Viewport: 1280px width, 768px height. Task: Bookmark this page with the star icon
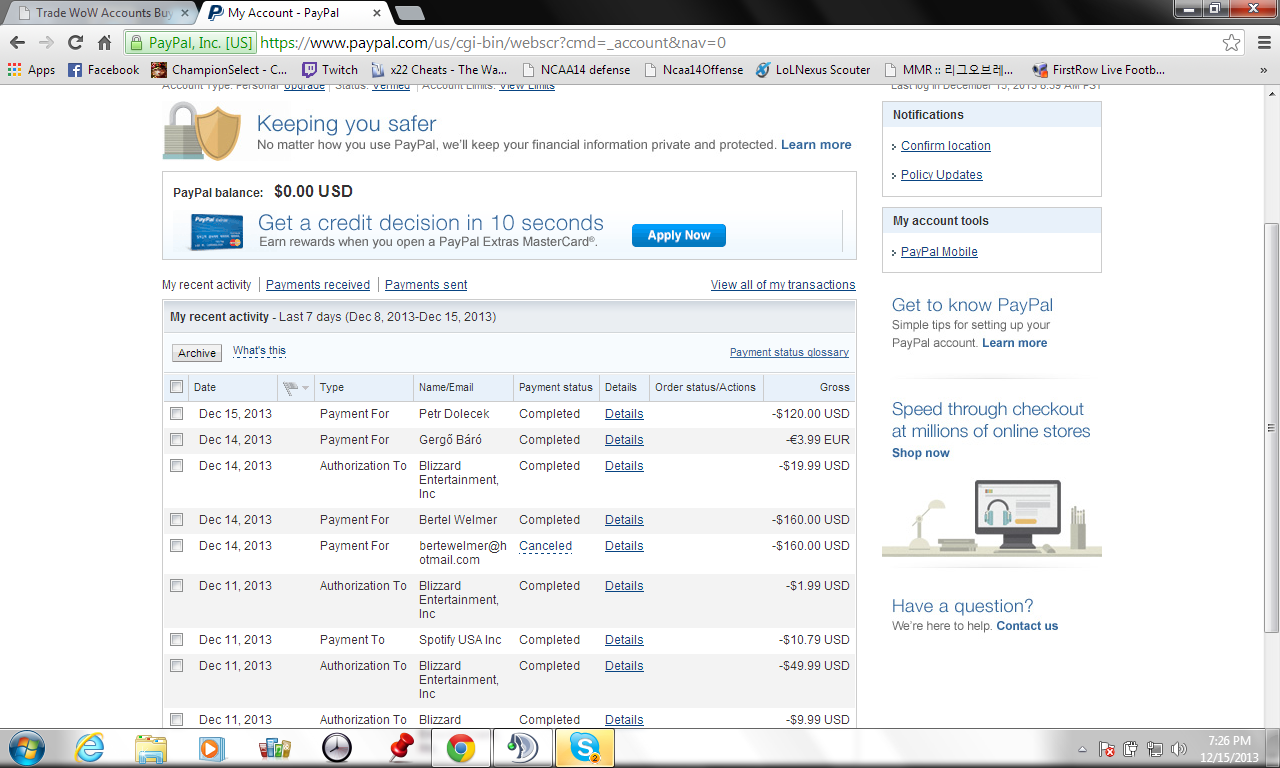[x=1232, y=43]
